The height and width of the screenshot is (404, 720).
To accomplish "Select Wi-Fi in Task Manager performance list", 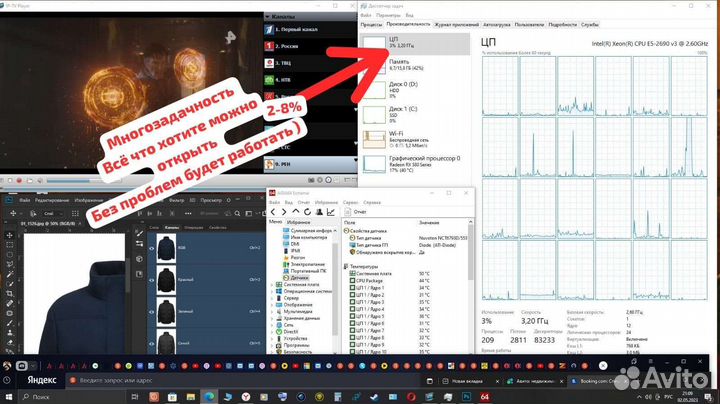I will 415,140.
